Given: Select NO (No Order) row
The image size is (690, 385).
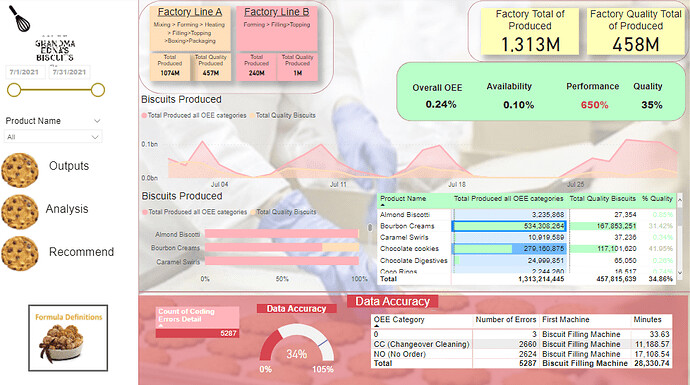Looking at the screenshot, I should pos(521,354).
